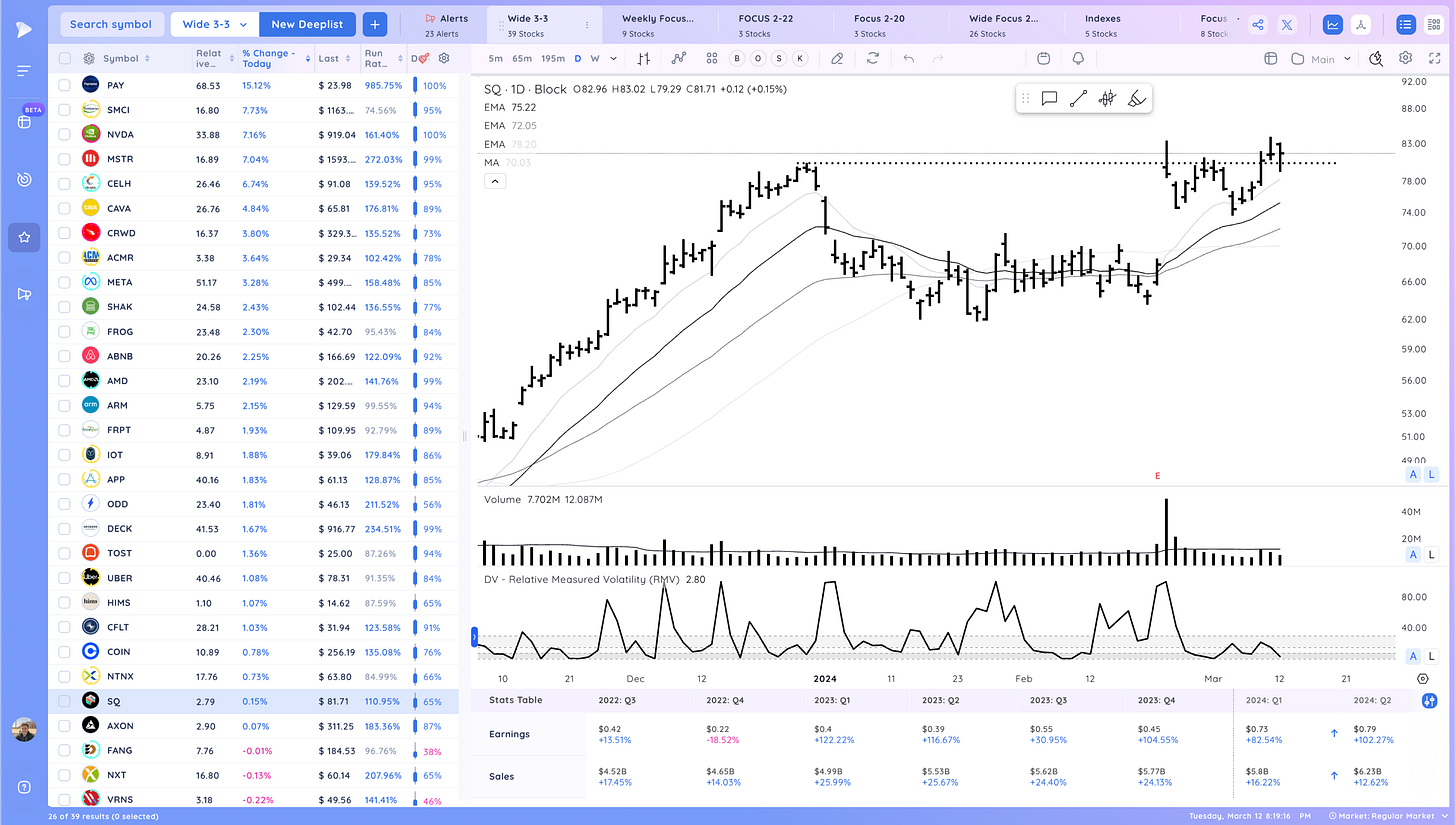Toggle the S marker button
Viewport: 1456px width, 825px height.
pyautogui.click(x=779, y=59)
